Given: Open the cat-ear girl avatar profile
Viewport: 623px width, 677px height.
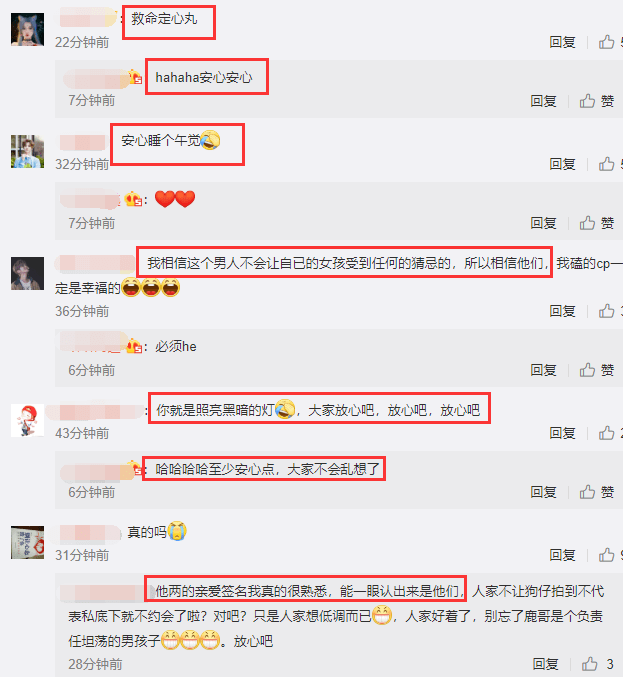Looking at the screenshot, I should pyautogui.click(x=27, y=29).
